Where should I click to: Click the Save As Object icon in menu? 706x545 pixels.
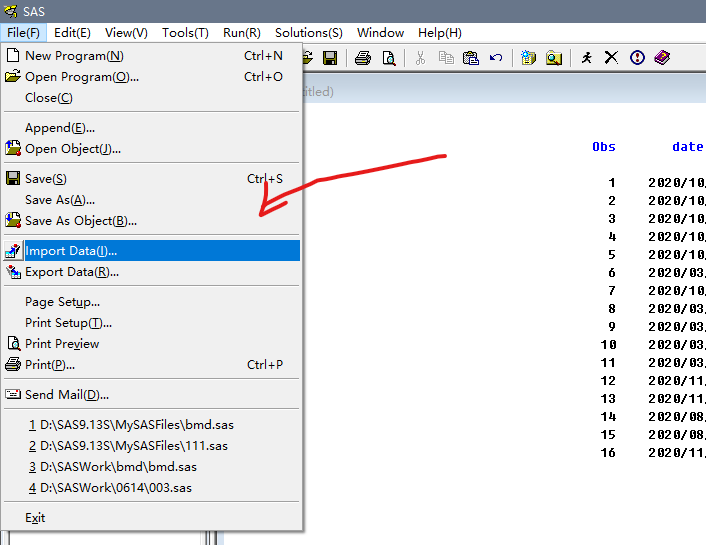tap(13, 220)
